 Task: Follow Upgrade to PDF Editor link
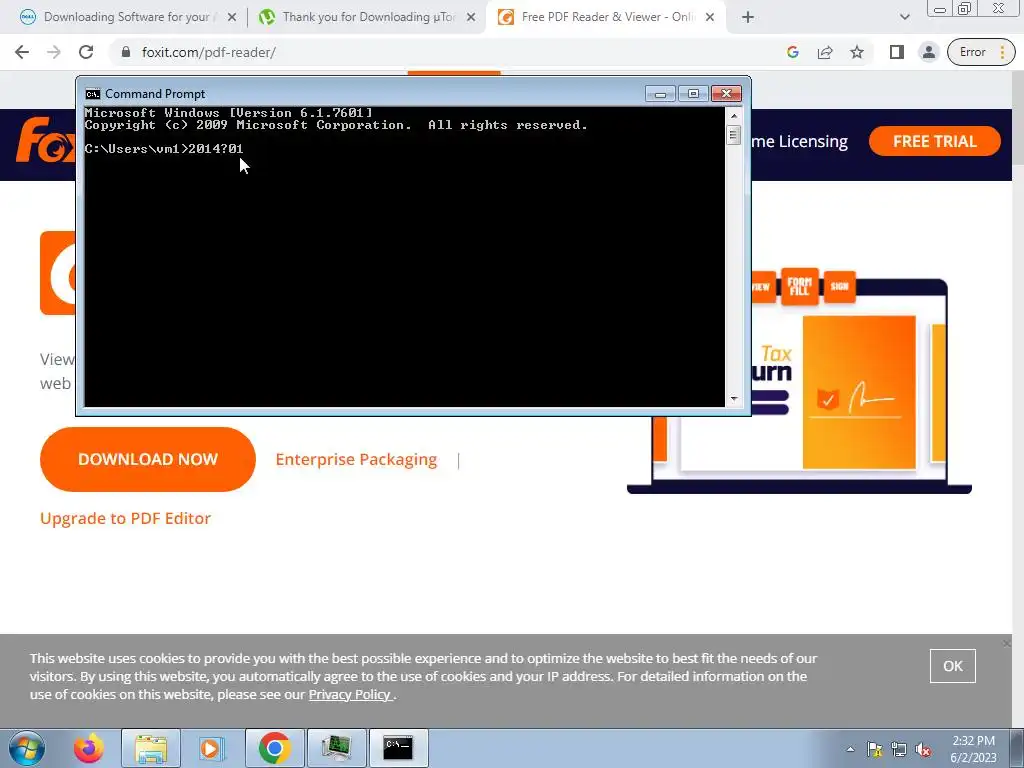point(125,519)
